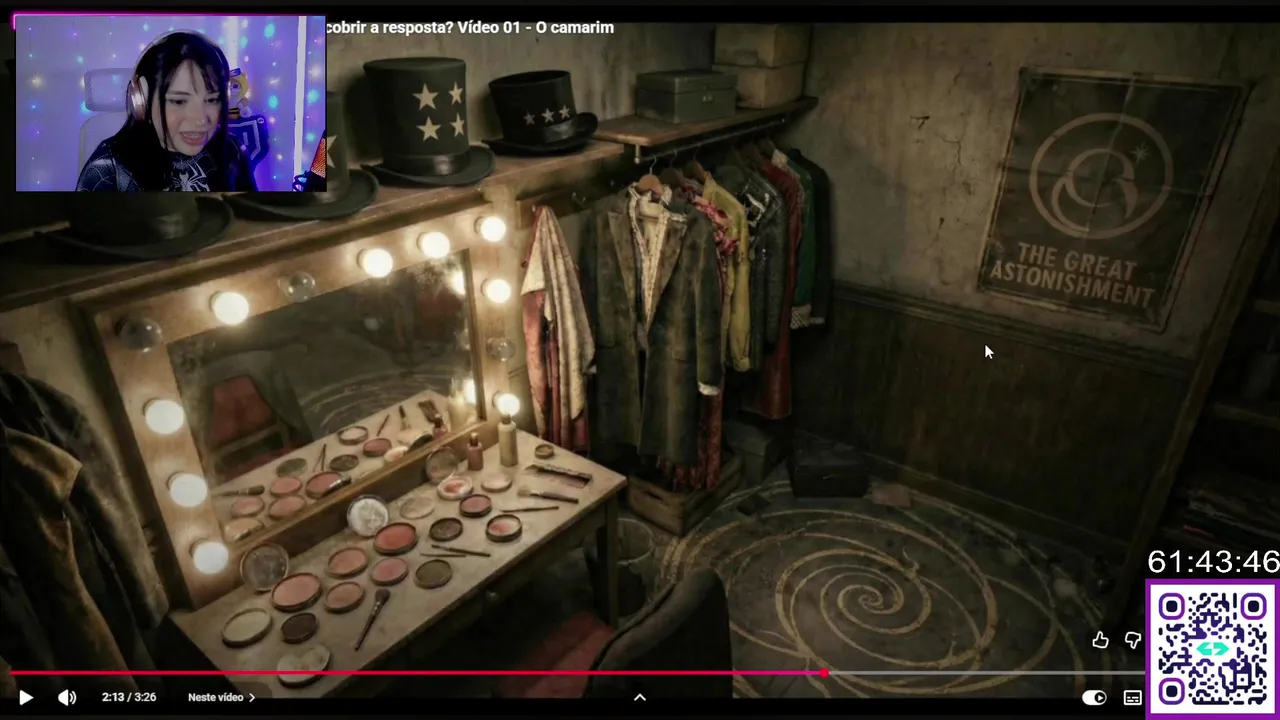
Task: Open the 'Neste vídeo' chapters link
Action: click(x=221, y=697)
